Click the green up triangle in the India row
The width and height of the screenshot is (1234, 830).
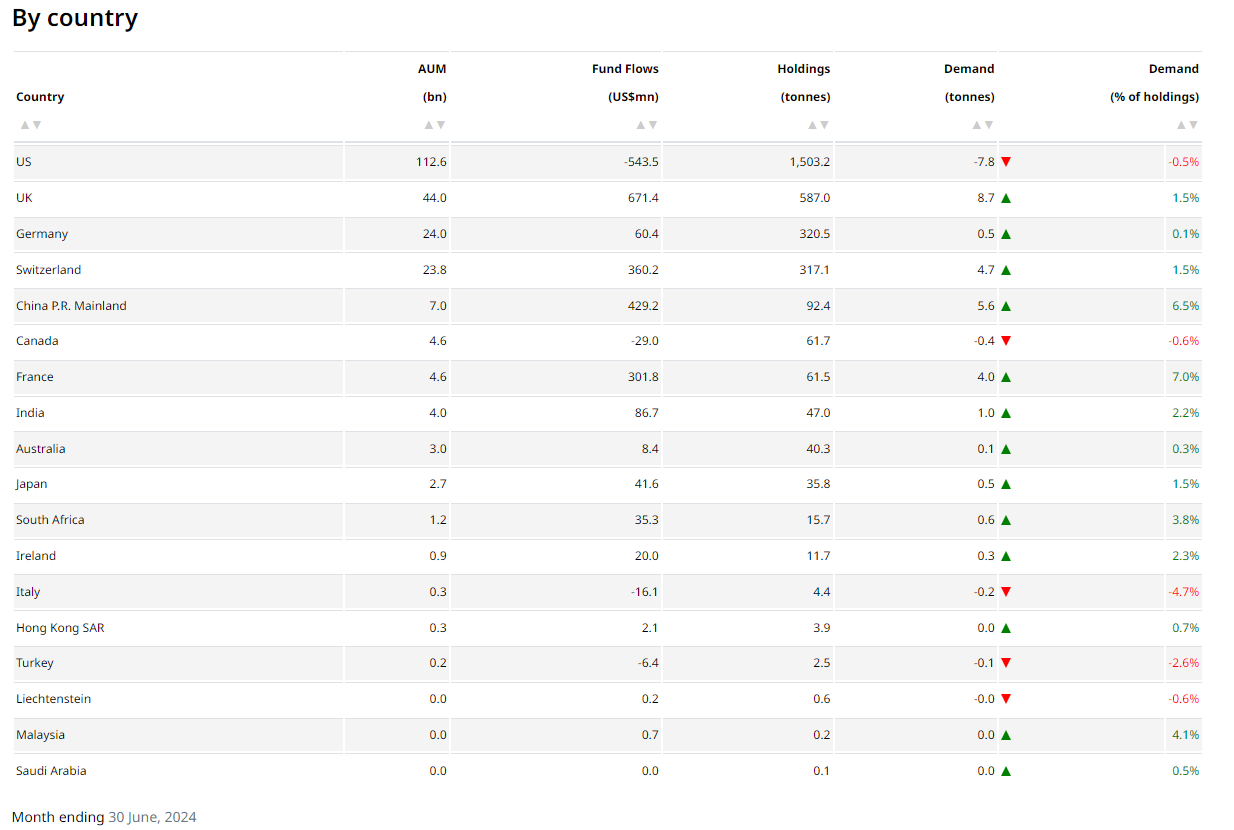click(x=1006, y=413)
